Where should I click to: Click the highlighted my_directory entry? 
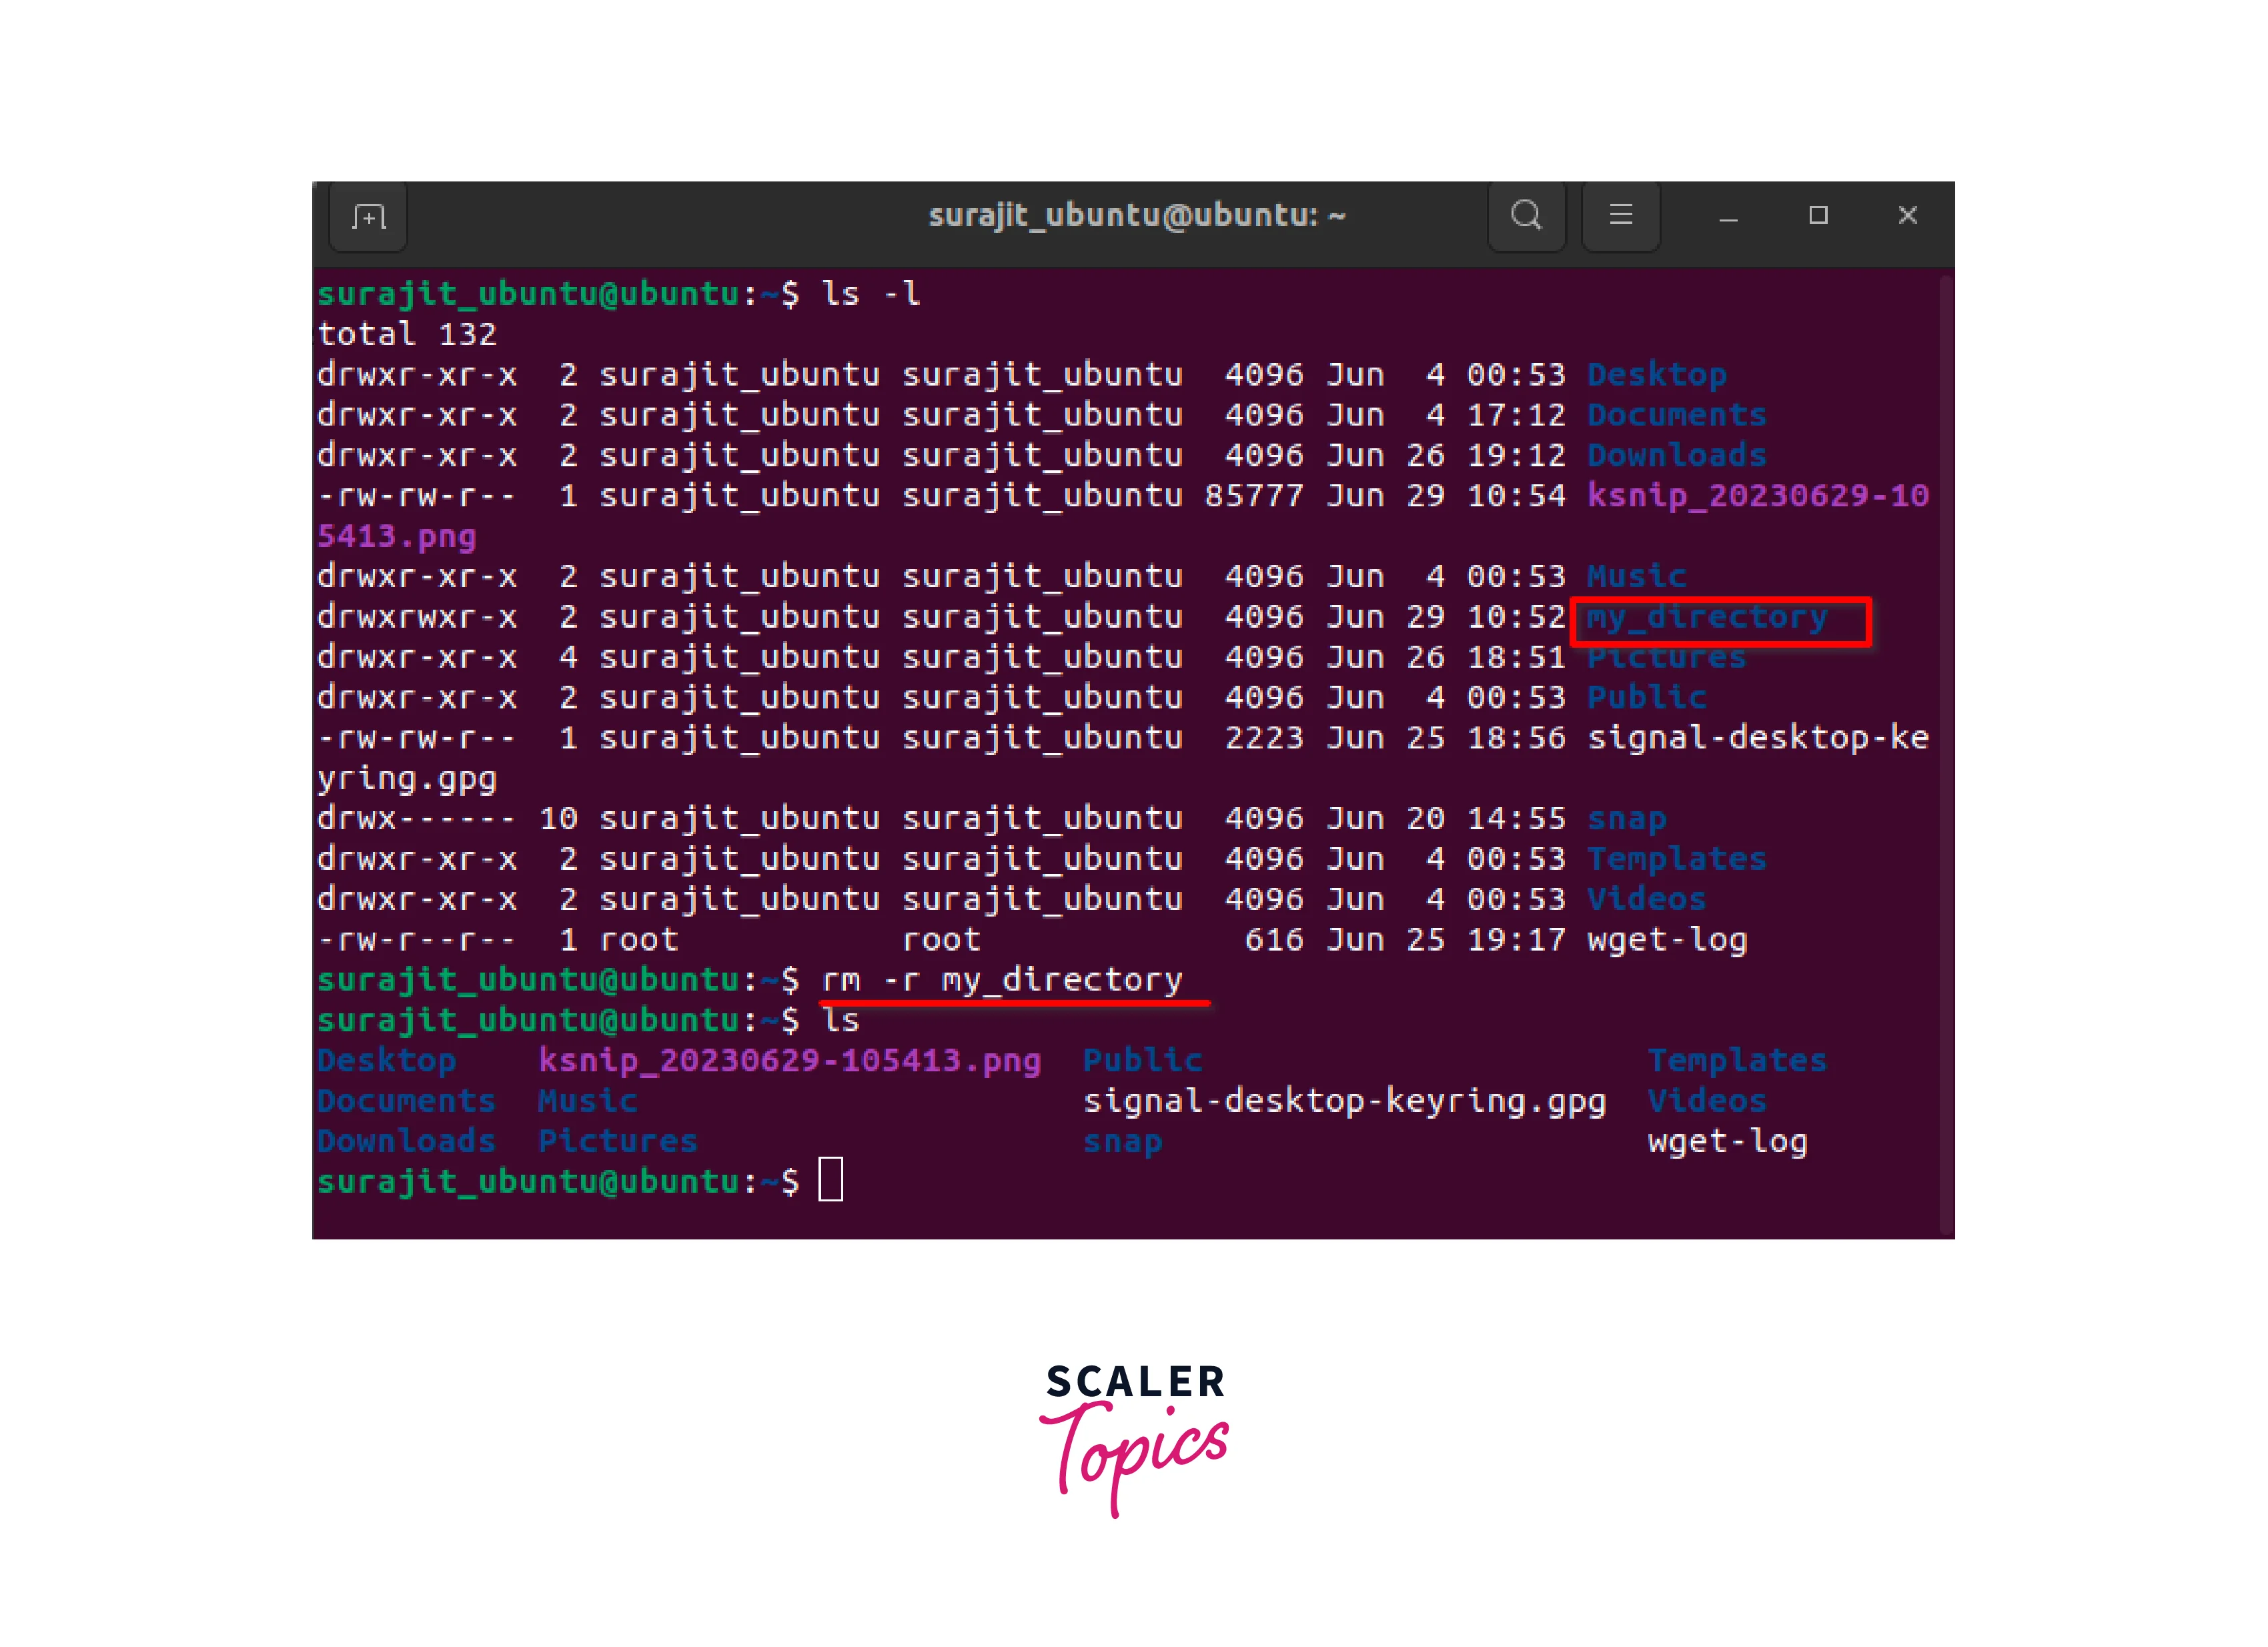click(x=1706, y=617)
